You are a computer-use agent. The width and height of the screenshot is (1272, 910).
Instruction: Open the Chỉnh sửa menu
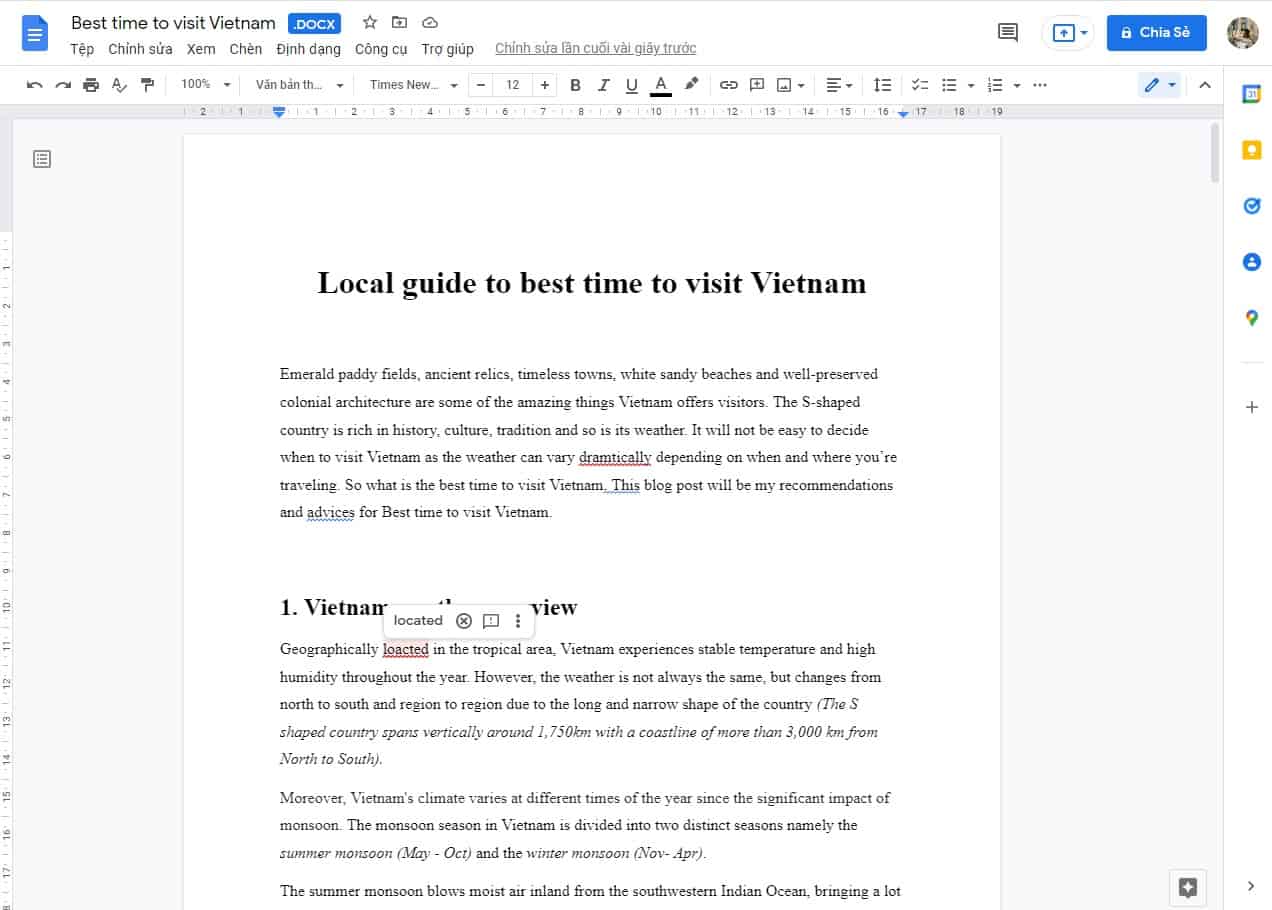pos(140,48)
